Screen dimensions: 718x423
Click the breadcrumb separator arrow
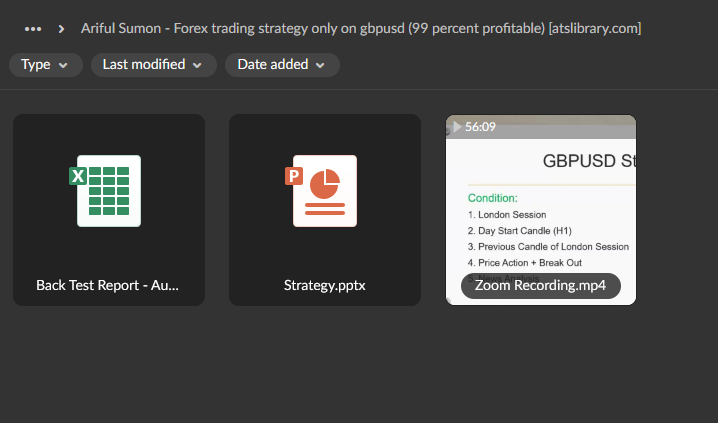click(x=62, y=28)
